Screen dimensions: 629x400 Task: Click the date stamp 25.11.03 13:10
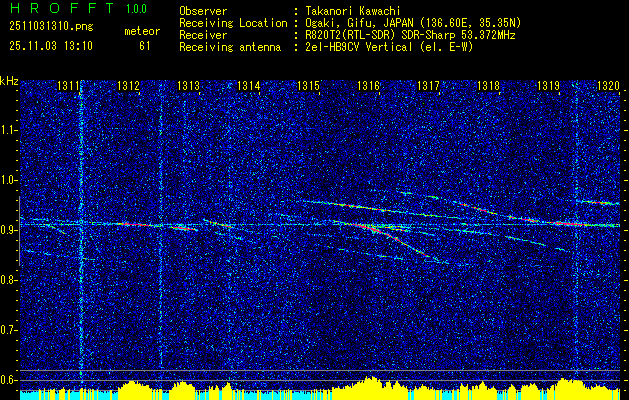[51, 46]
